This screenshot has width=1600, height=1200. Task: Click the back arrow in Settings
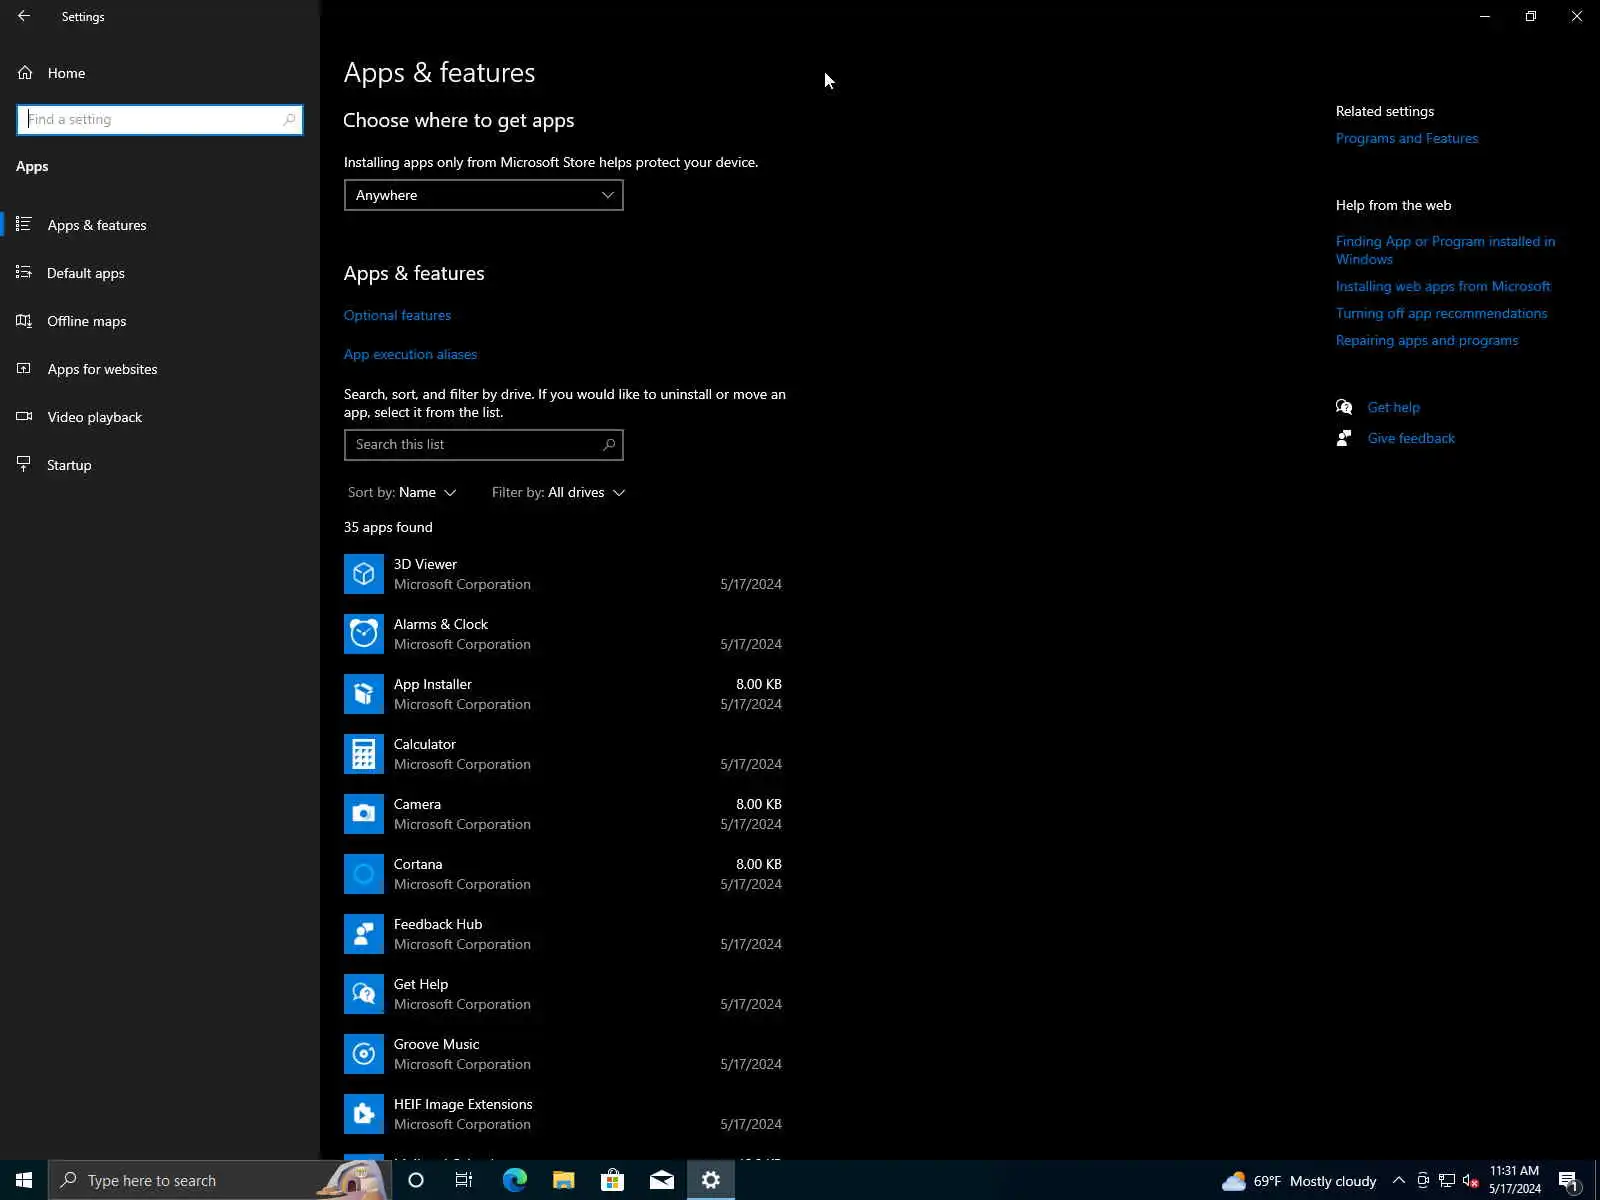[24, 16]
